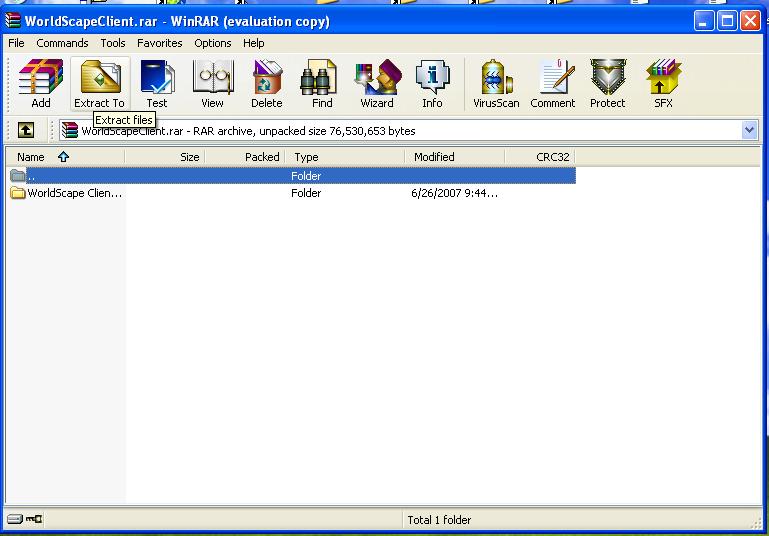The image size is (769, 536).
Task: Click 'Total 1 folder' status text
Action: tap(439, 520)
